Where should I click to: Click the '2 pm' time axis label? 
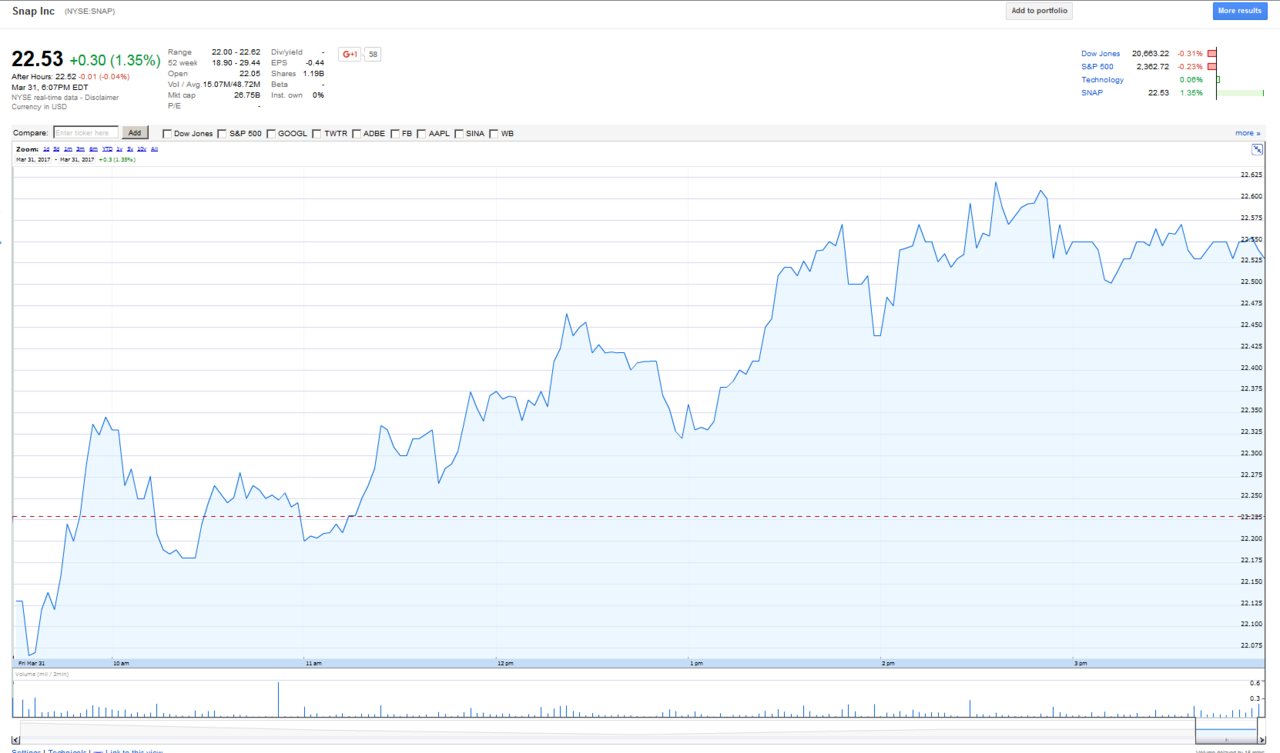pos(887,663)
